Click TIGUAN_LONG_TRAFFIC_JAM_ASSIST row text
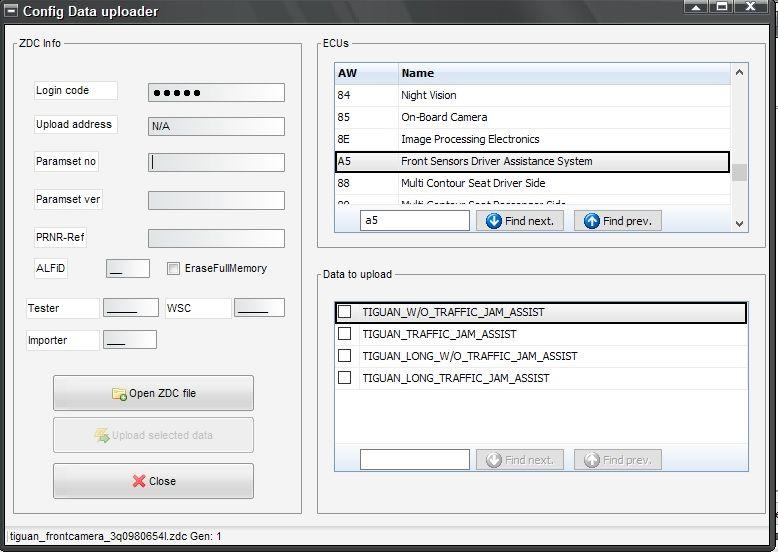The image size is (778, 552). point(455,378)
